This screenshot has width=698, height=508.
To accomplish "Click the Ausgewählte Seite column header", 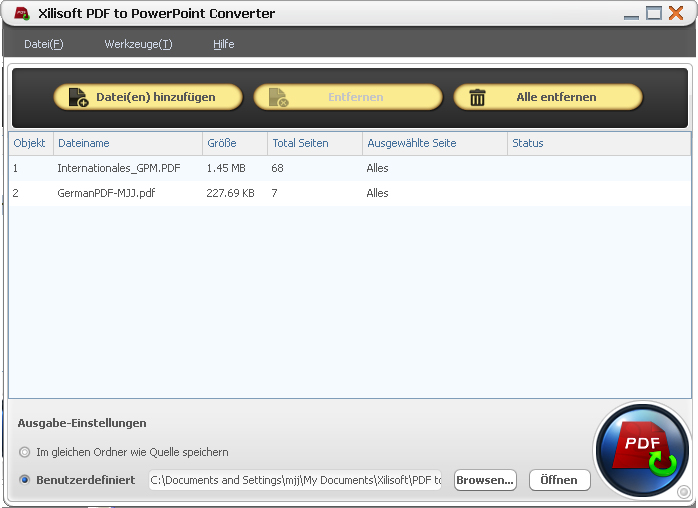I will pos(435,143).
